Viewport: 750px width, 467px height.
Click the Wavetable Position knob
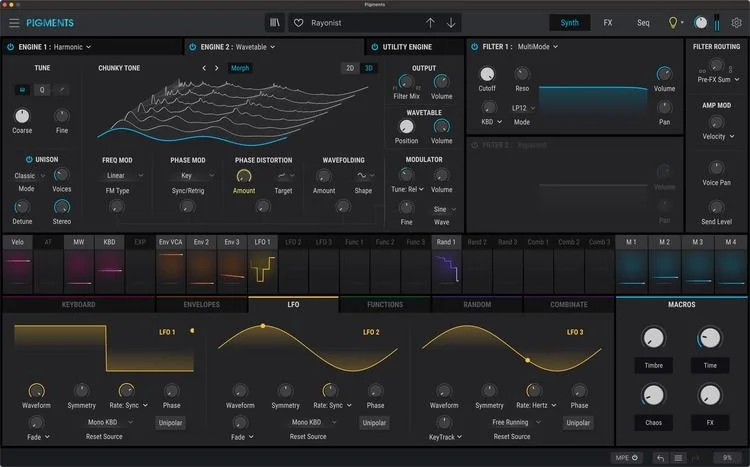pyautogui.click(x=406, y=126)
